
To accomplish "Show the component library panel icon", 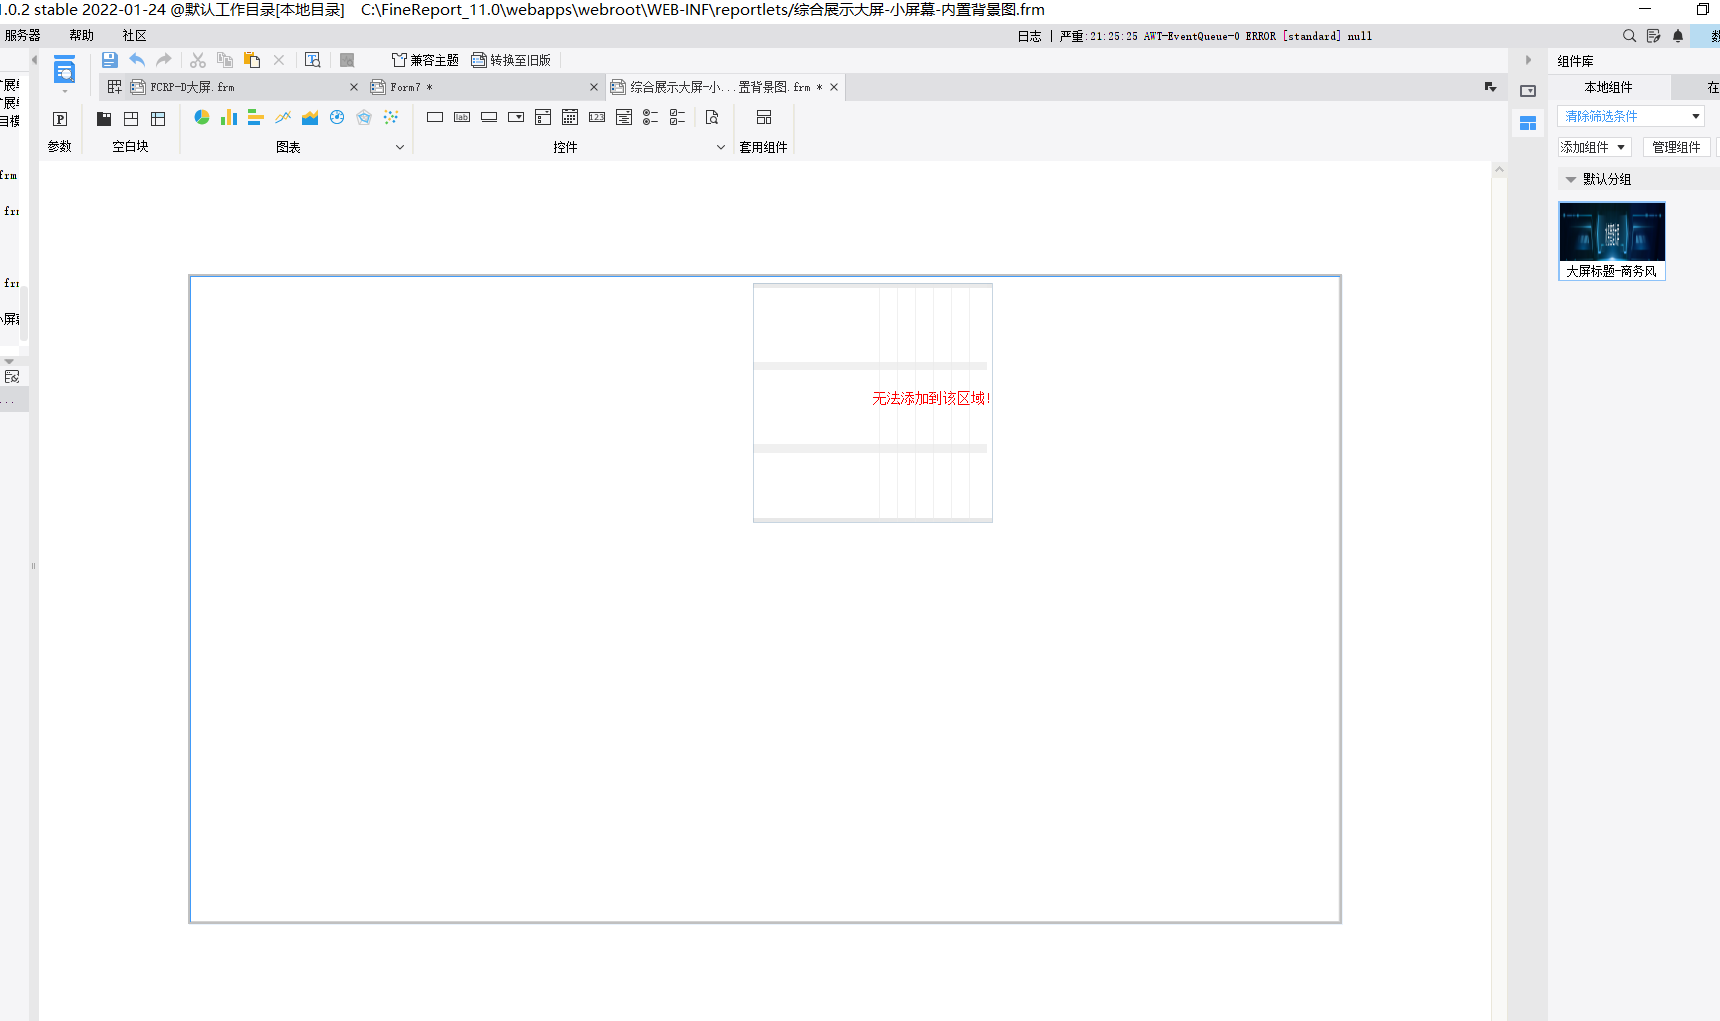I will point(1528,124).
